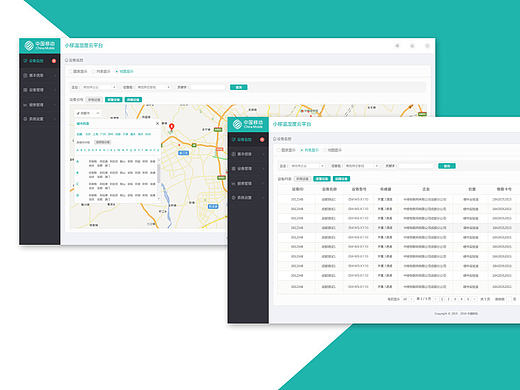Click the teal platform title in table window
The width and height of the screenshot is (520, 390).
point(292,124)
